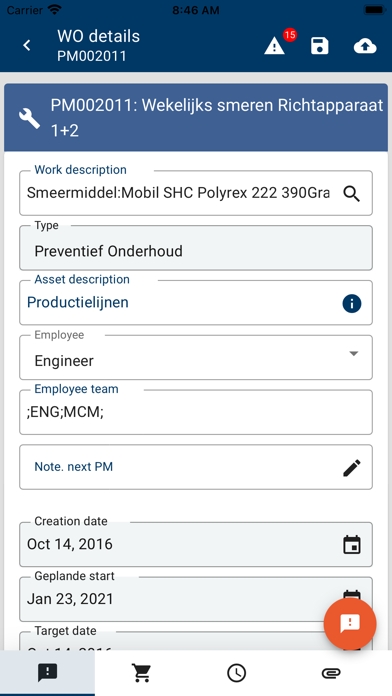
Task: Switch to the clock hours tab
Action: (x=237, y=673)
